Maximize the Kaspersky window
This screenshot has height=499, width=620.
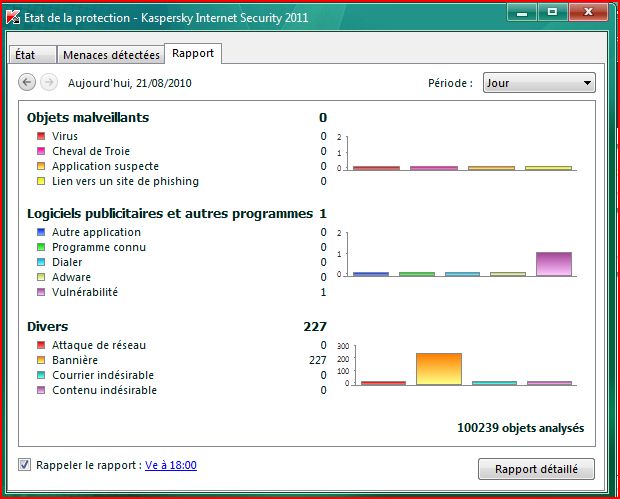[x=552, y=13]
